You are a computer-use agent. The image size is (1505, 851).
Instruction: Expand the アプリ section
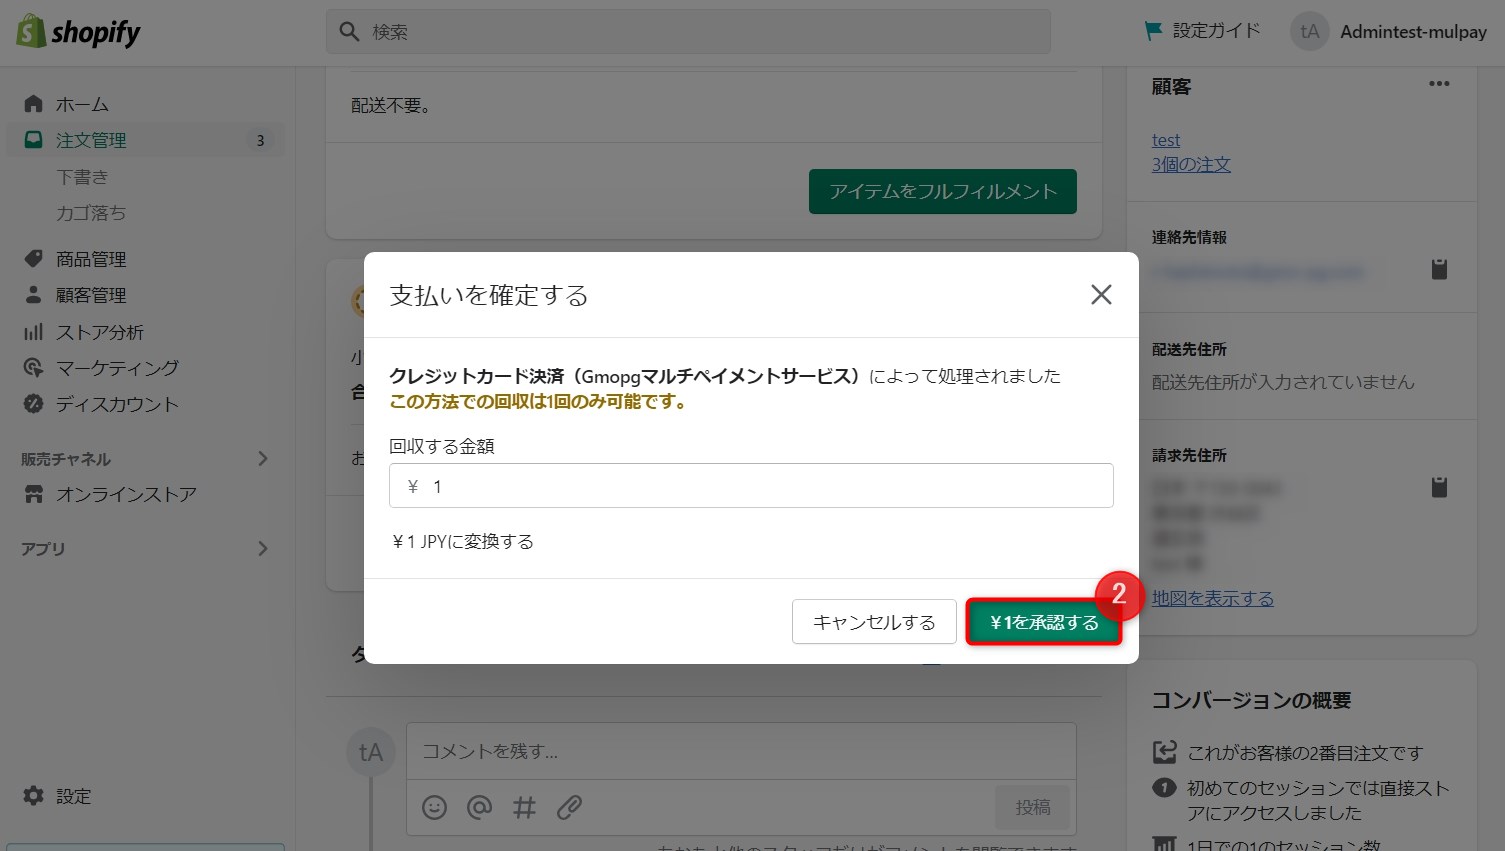pos(263,548)
